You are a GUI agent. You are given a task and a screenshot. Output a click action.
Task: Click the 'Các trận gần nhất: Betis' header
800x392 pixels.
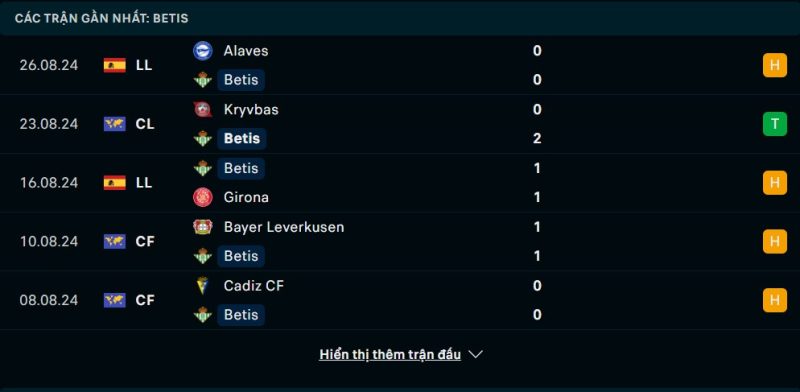(x=102, y=18)
